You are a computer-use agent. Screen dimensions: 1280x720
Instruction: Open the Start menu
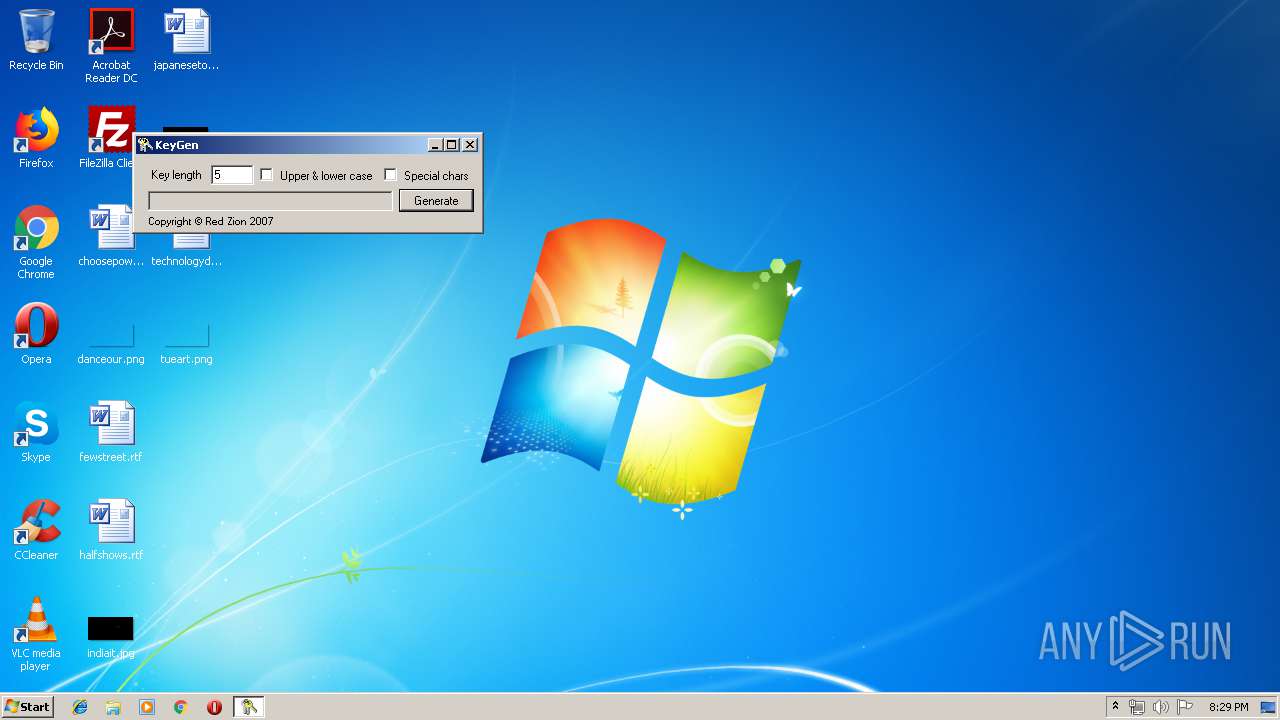(28, 707)
